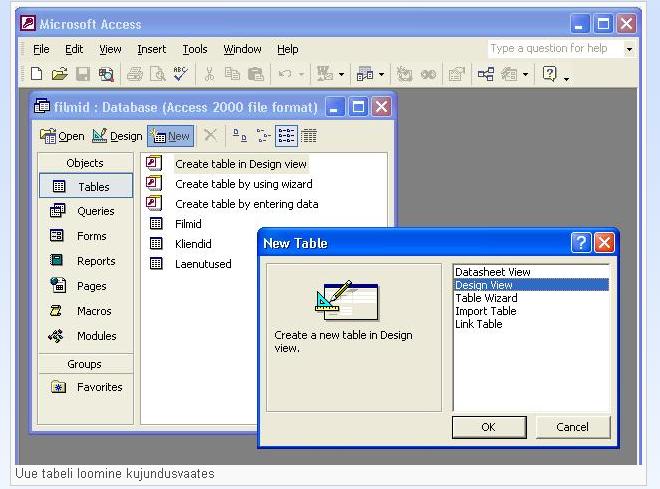This screenshot has width=660, height=489.
Task: Click the Spelling ABC check icon
Action: point(181,74)
